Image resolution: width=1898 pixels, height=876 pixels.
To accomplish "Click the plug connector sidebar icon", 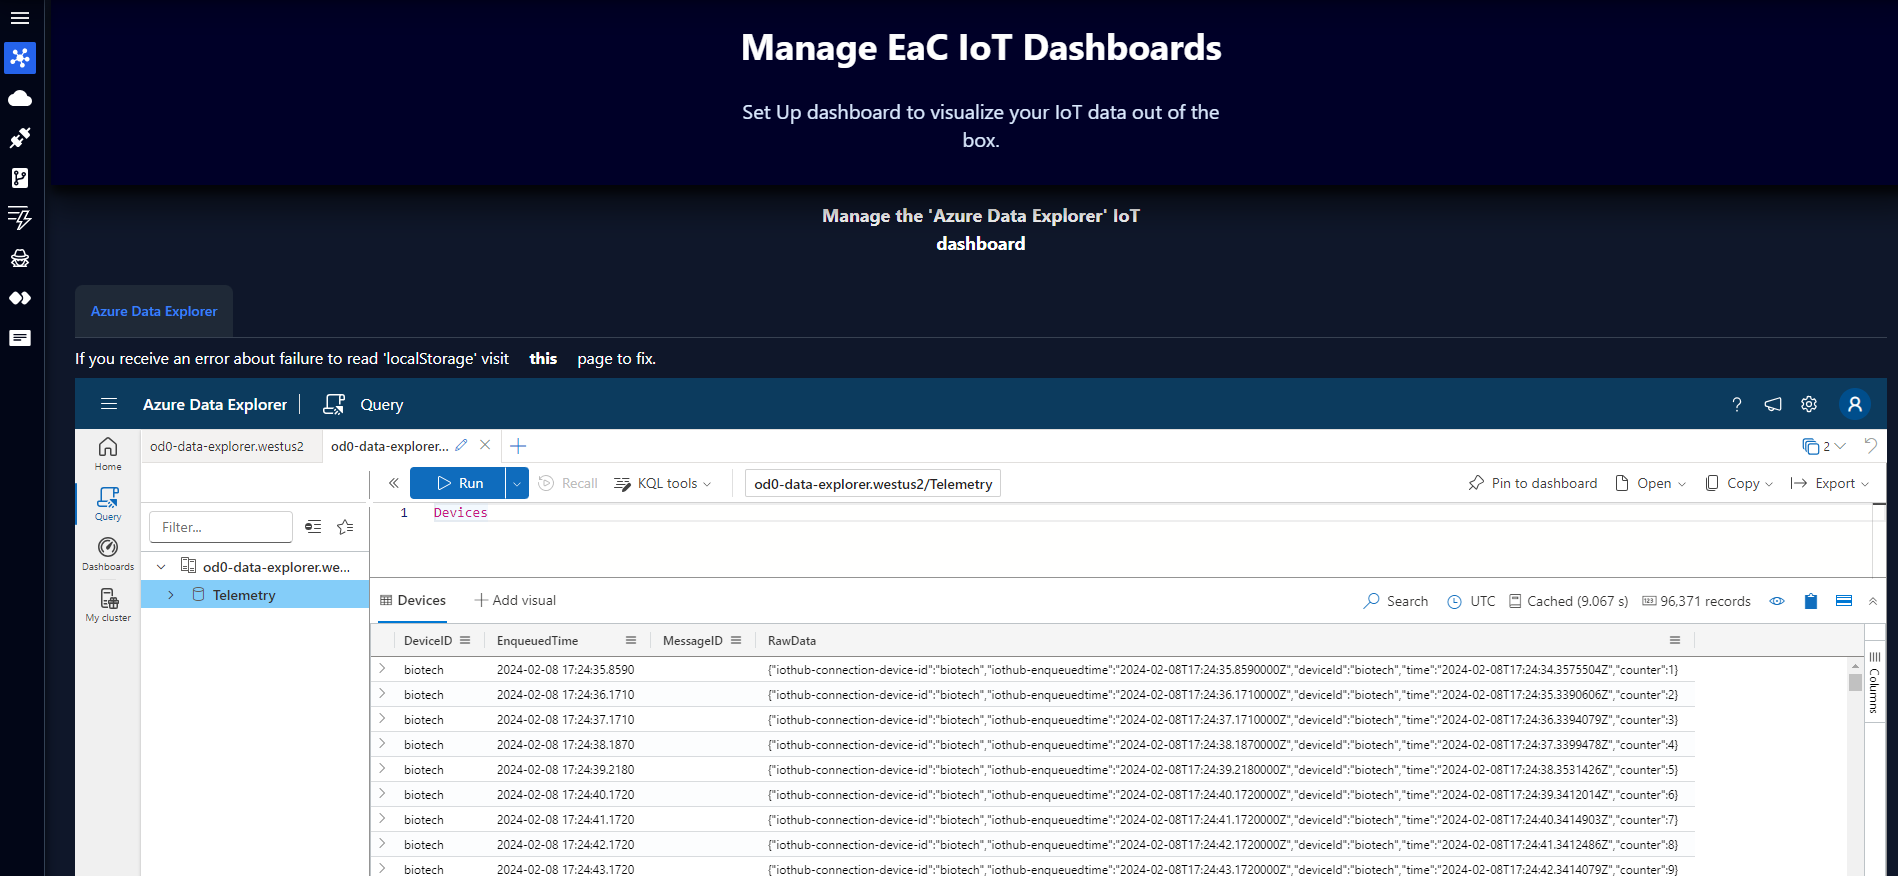I will pyautogui.click(x=20, y=138).
